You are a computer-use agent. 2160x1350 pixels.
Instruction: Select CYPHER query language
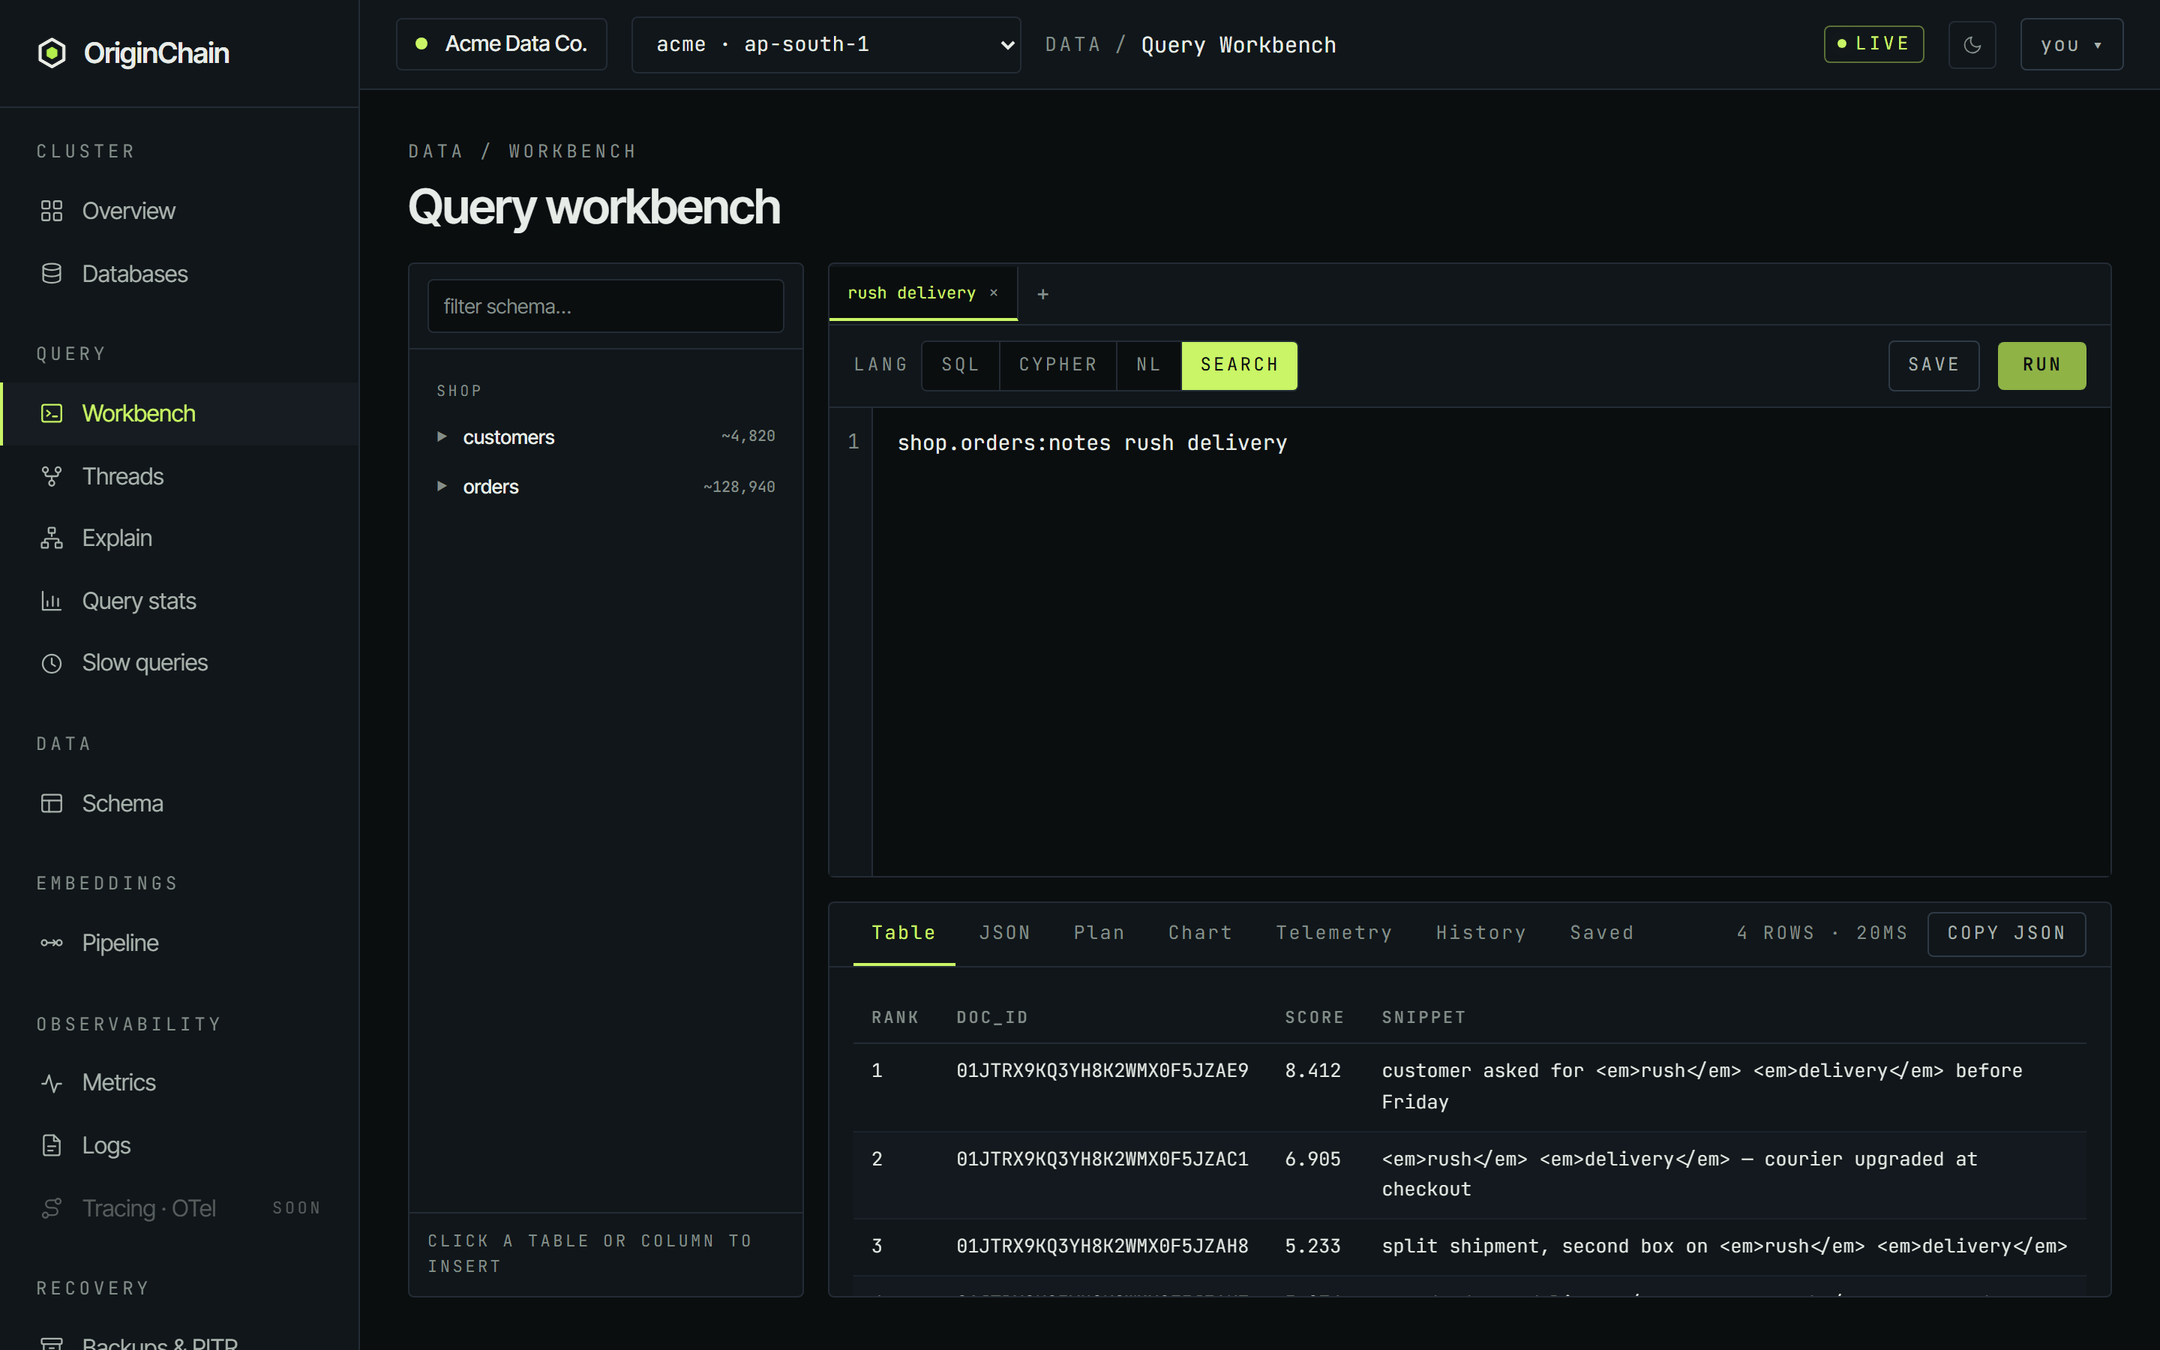(1058, 365)
